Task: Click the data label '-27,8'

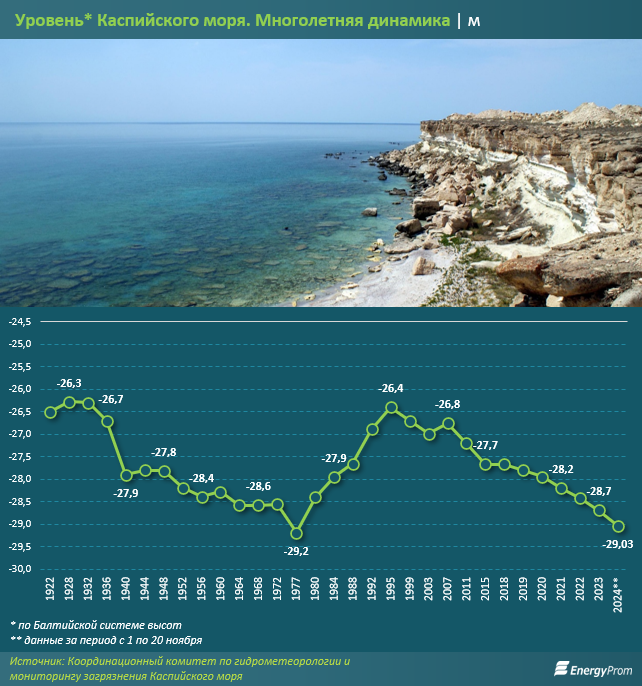Action: point(164,452)
